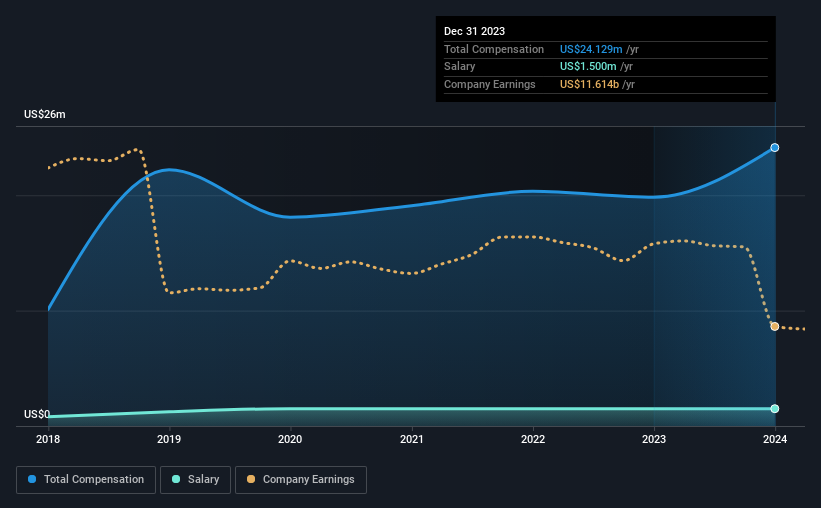Click the US$0 y-axis label
The width and height of the screenshot is (821, 508).
pos(37,414)
